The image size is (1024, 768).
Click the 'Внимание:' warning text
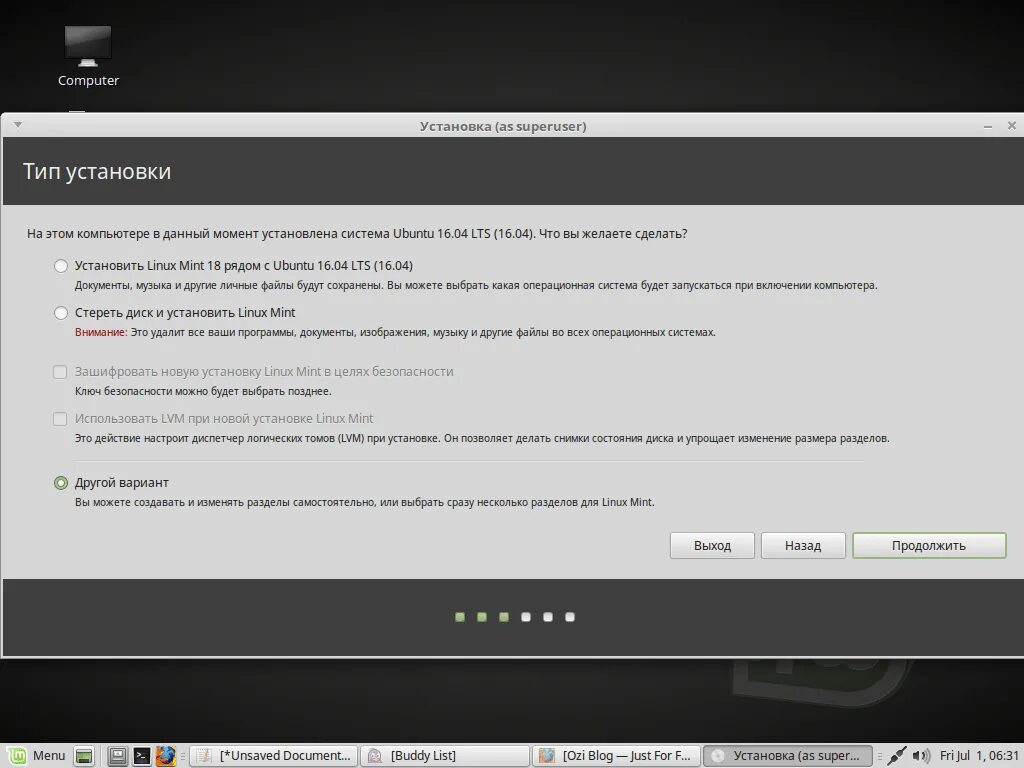[x=101, y=332]
